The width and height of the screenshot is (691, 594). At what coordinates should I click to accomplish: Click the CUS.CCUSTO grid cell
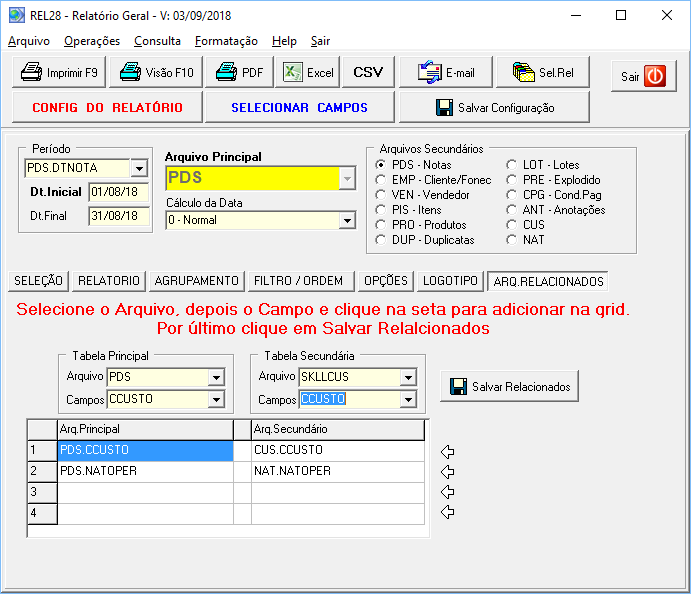pos(338,450)
